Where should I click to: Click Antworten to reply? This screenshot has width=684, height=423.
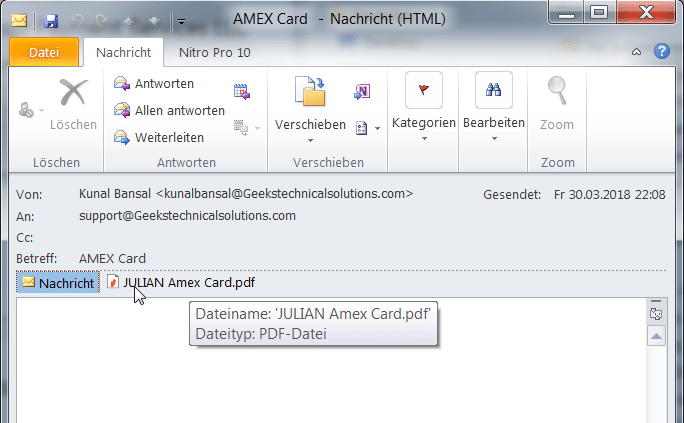coord(154,83)
